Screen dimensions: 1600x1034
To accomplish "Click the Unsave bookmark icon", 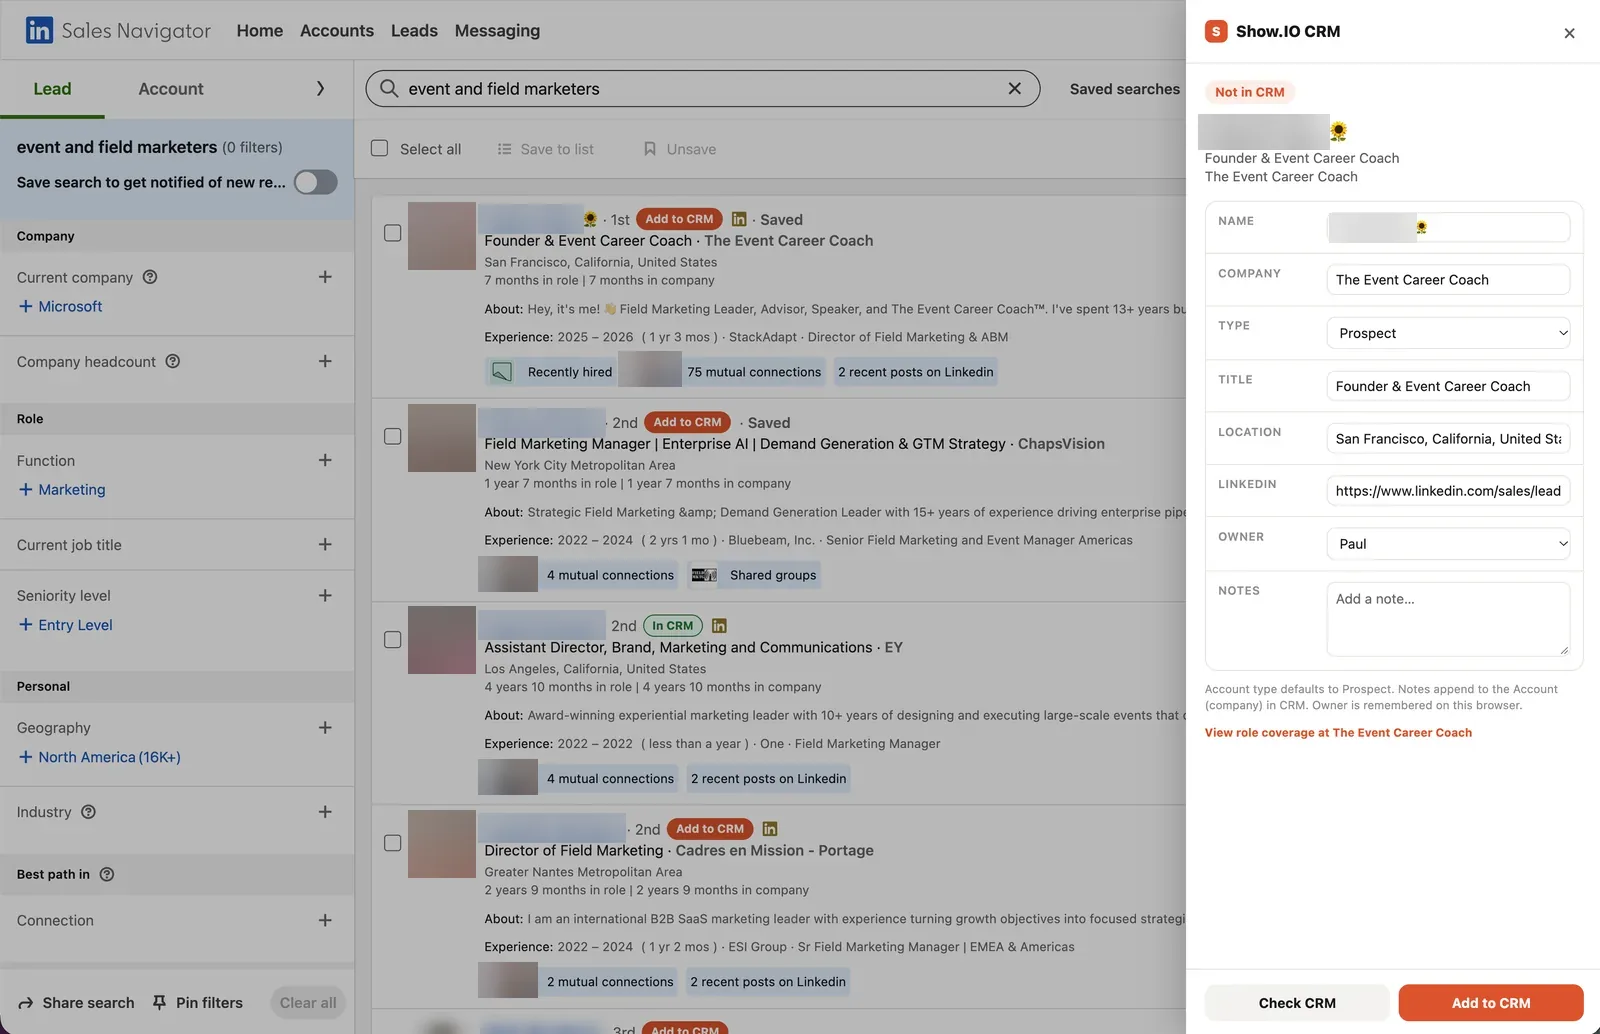I will 650,149.
